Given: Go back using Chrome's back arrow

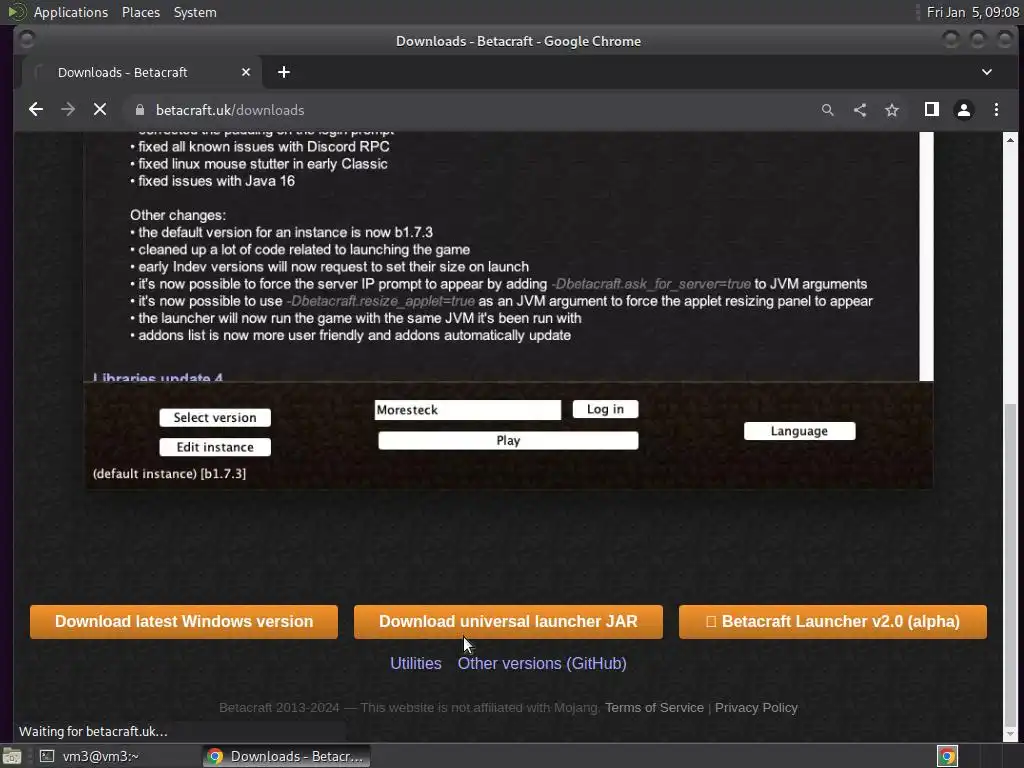Looking at the screenshot, I should [36, 110].
